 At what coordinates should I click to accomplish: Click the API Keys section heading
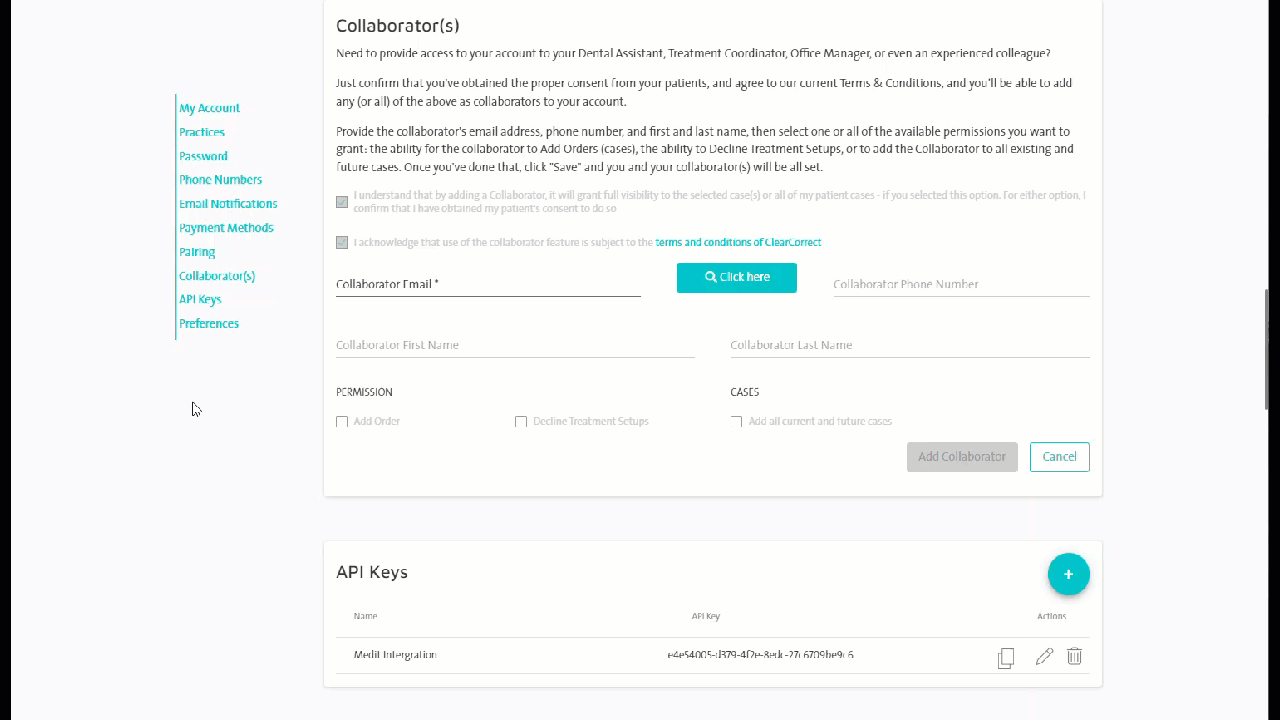pos(372,572)
